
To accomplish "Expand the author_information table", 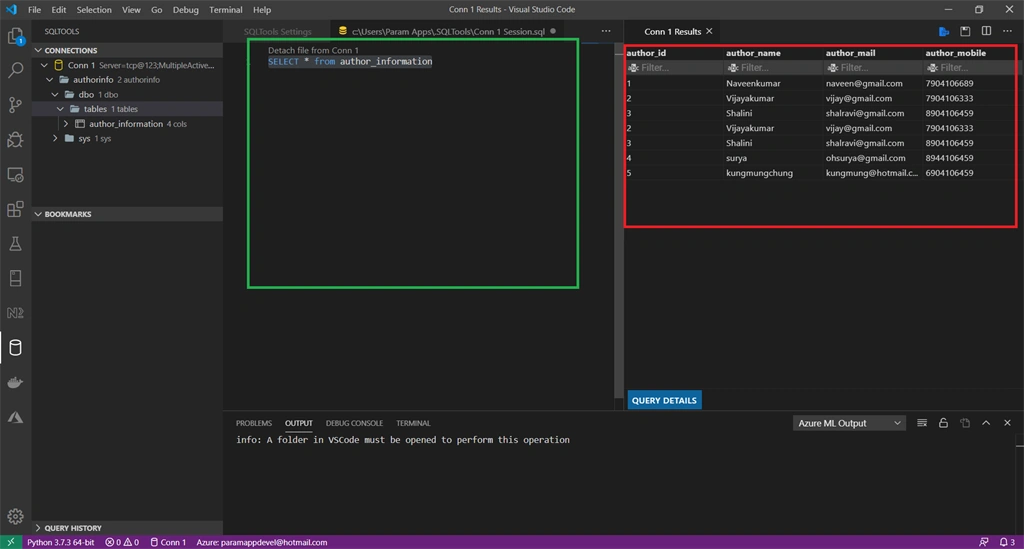I will (65, 124).
